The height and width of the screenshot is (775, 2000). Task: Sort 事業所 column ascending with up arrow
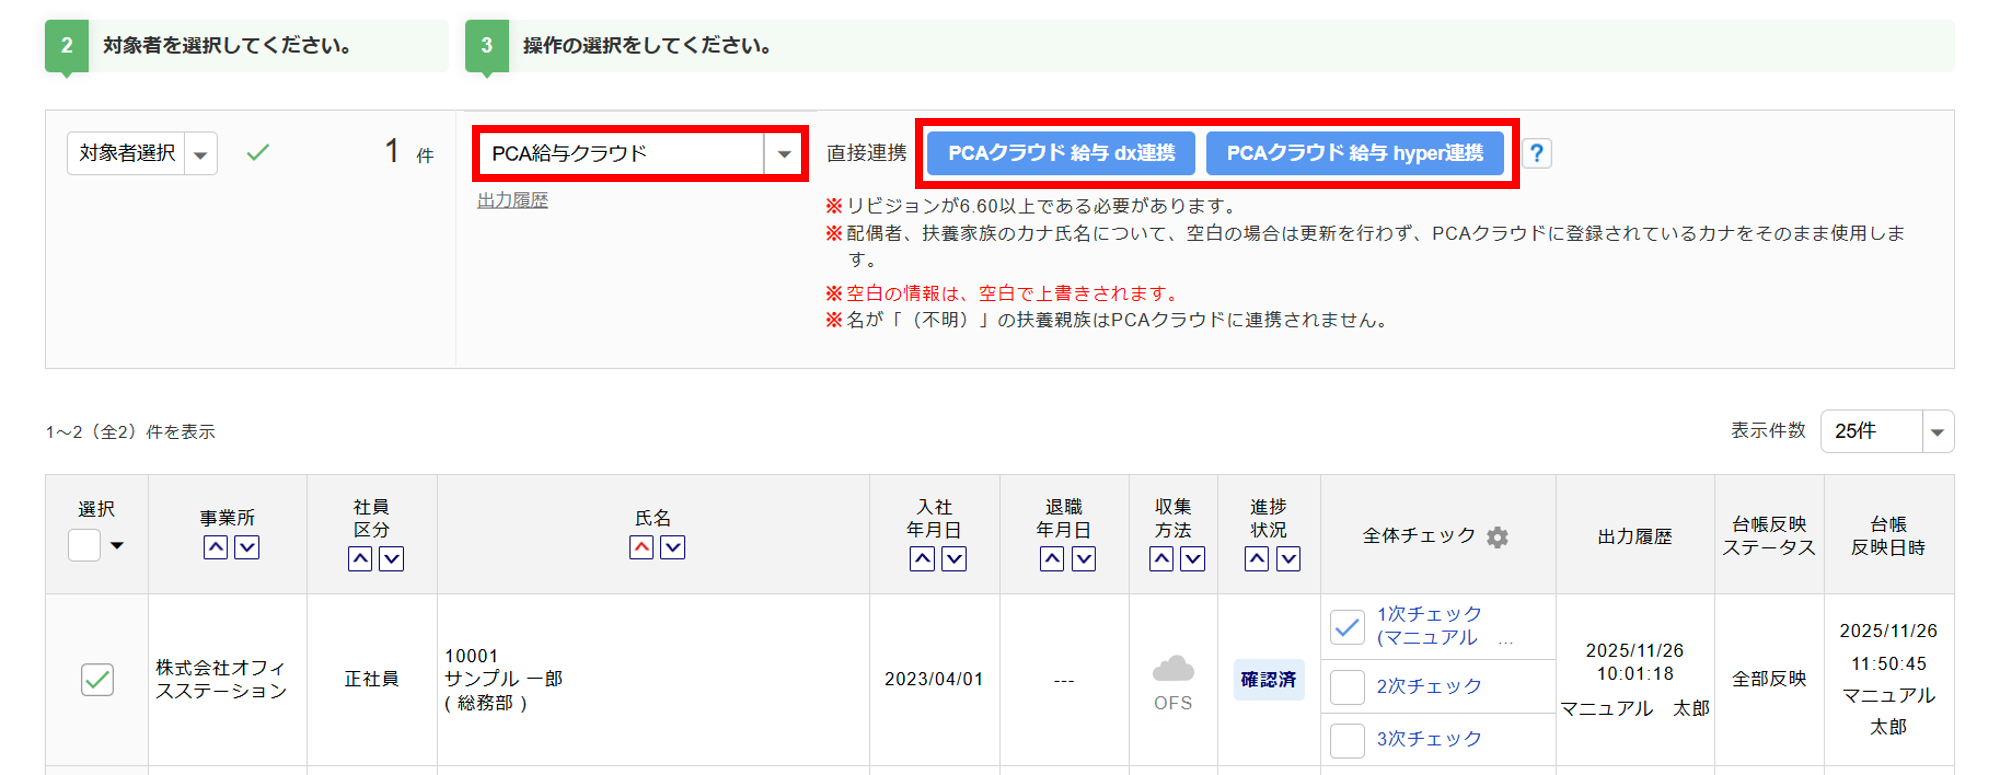215,547
